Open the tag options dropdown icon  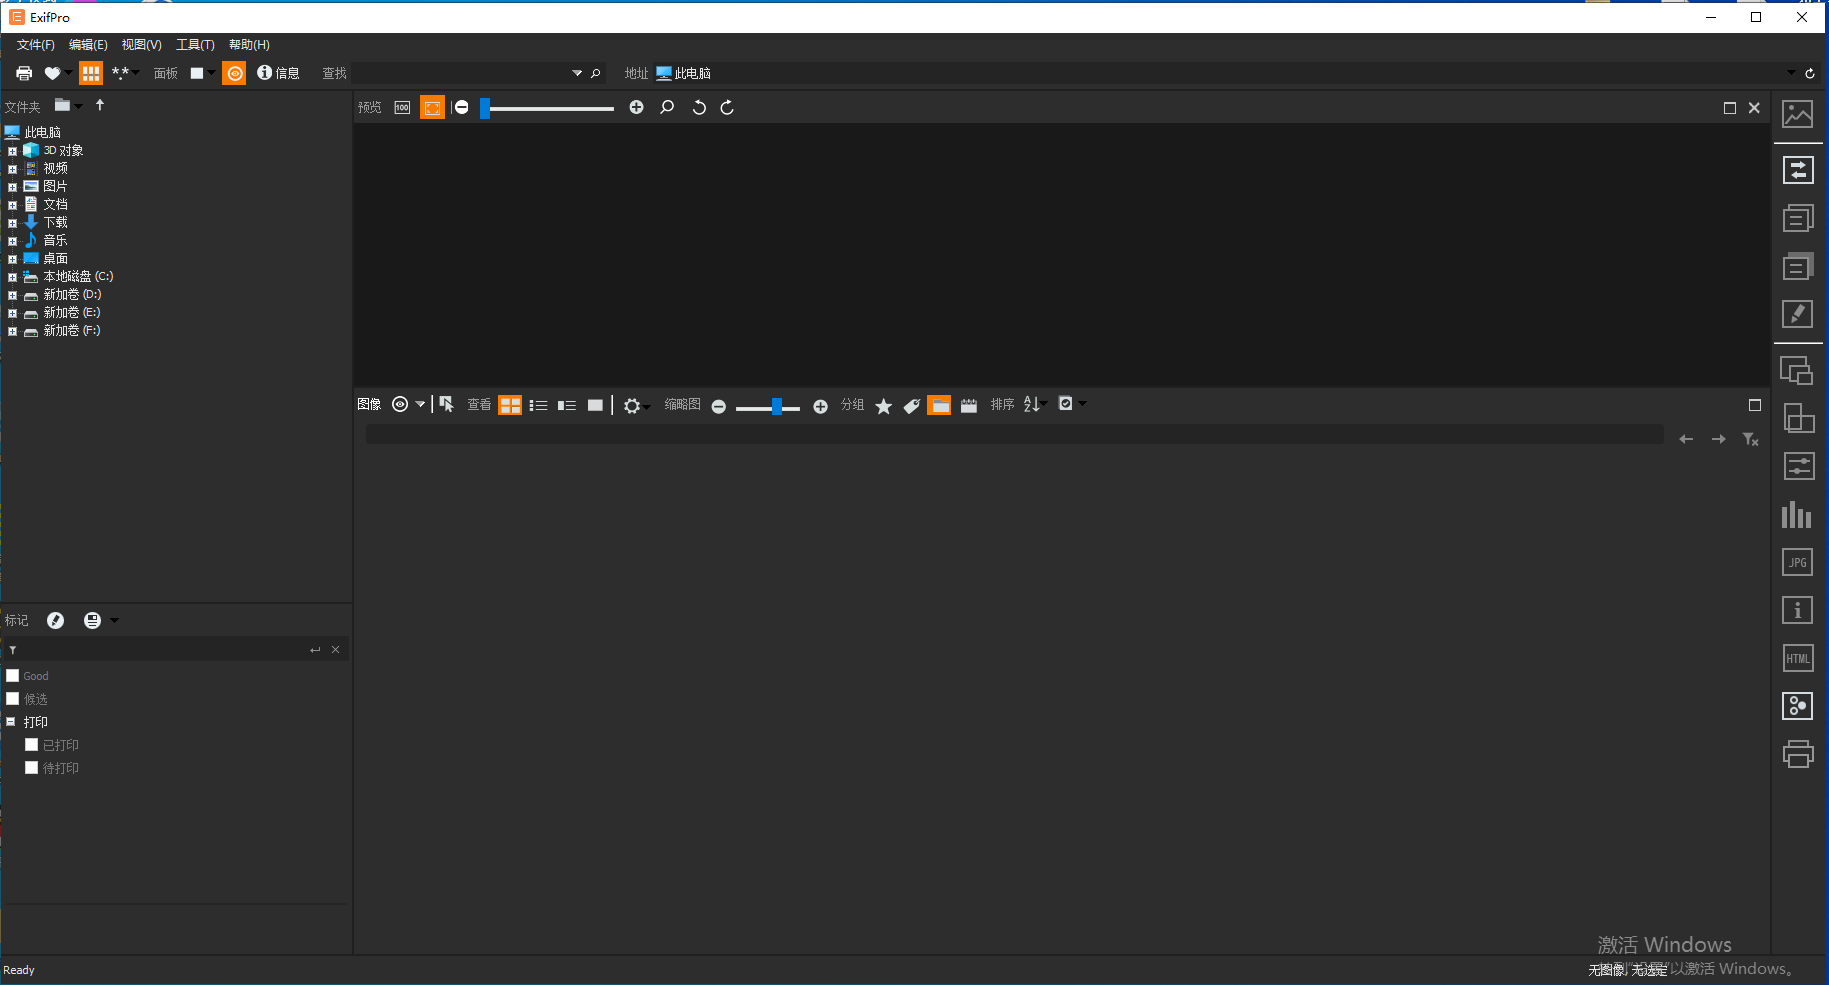(x=100, y=621)
